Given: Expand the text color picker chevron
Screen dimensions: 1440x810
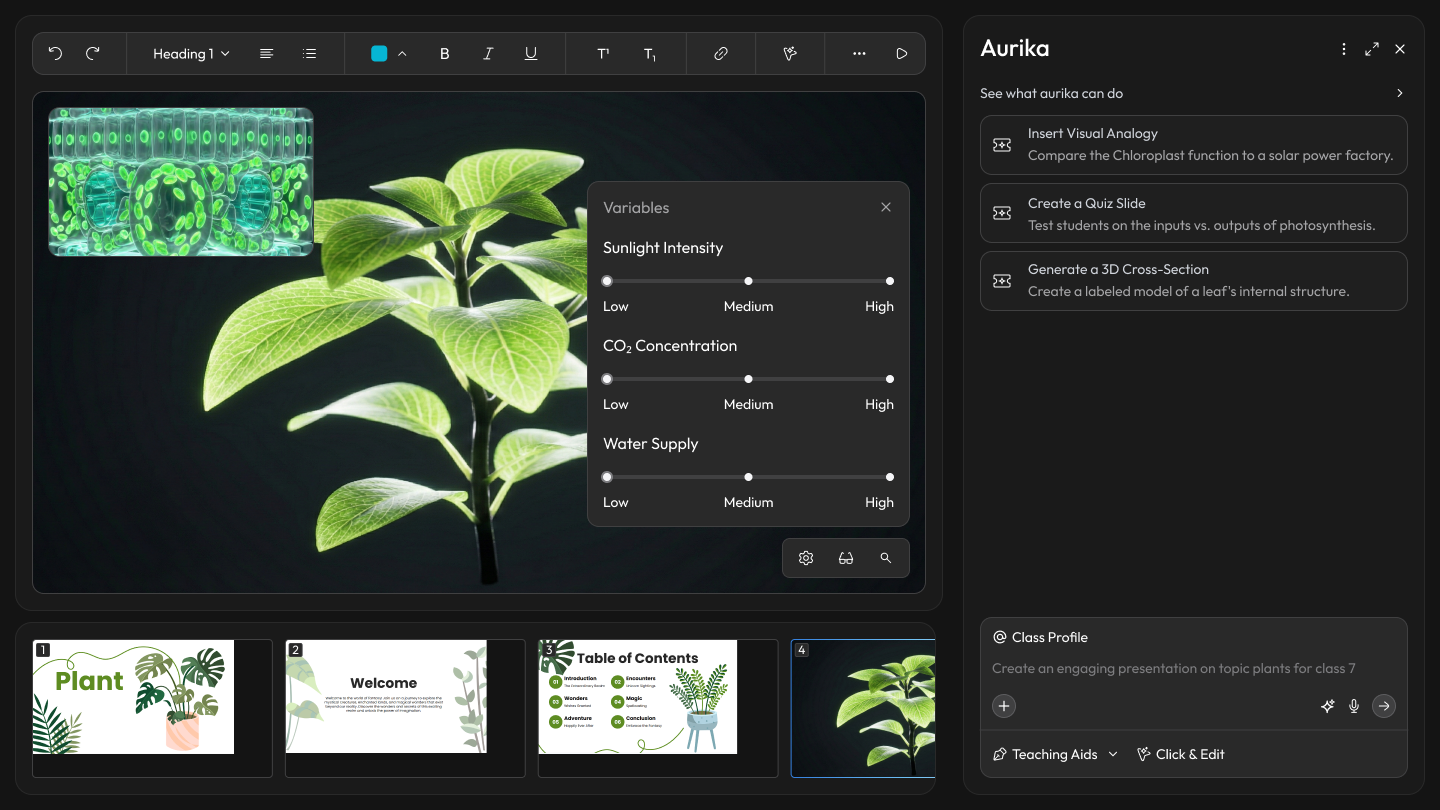Looking at the screenshot, I should pyautogui.click(x=402, y=54).
